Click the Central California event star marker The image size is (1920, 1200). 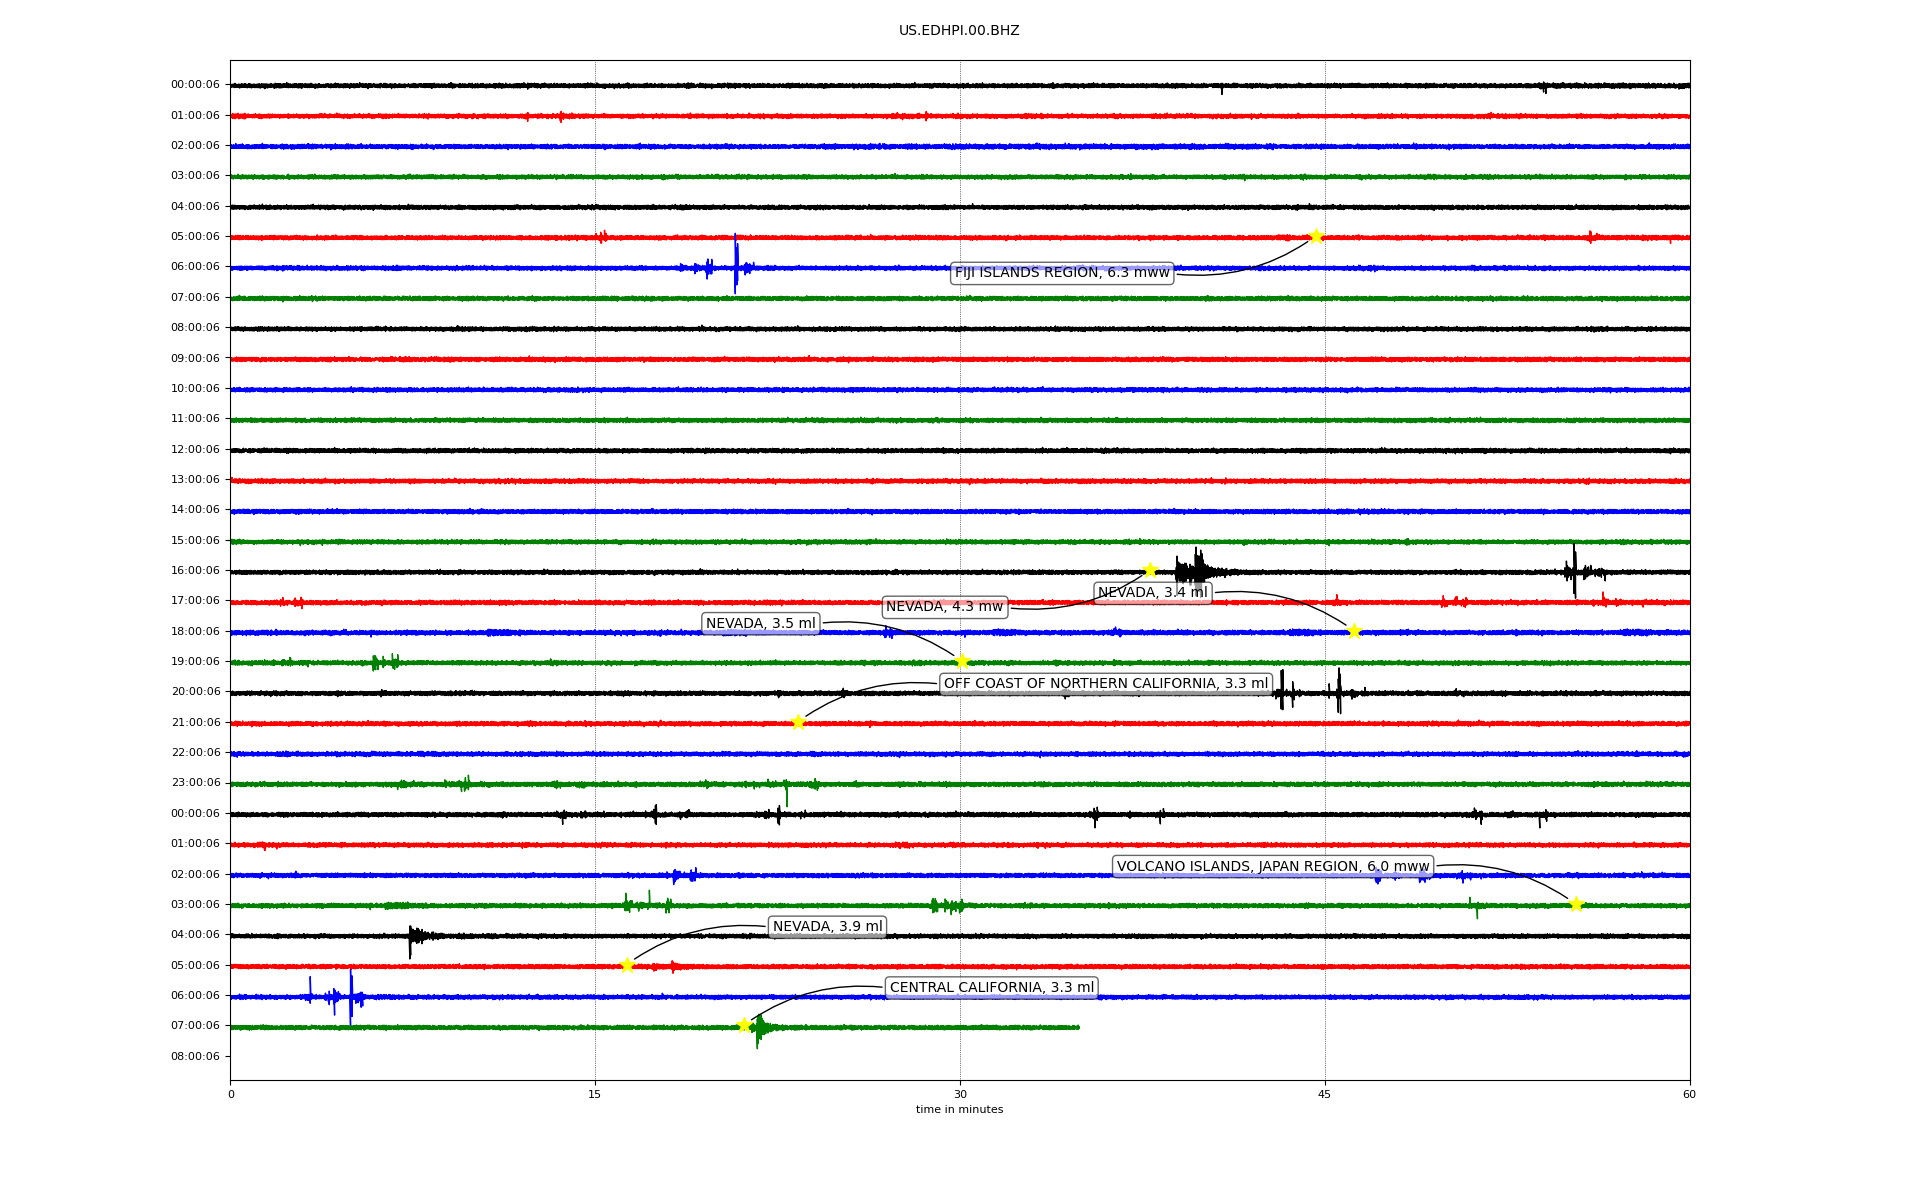coord(744,1025)
